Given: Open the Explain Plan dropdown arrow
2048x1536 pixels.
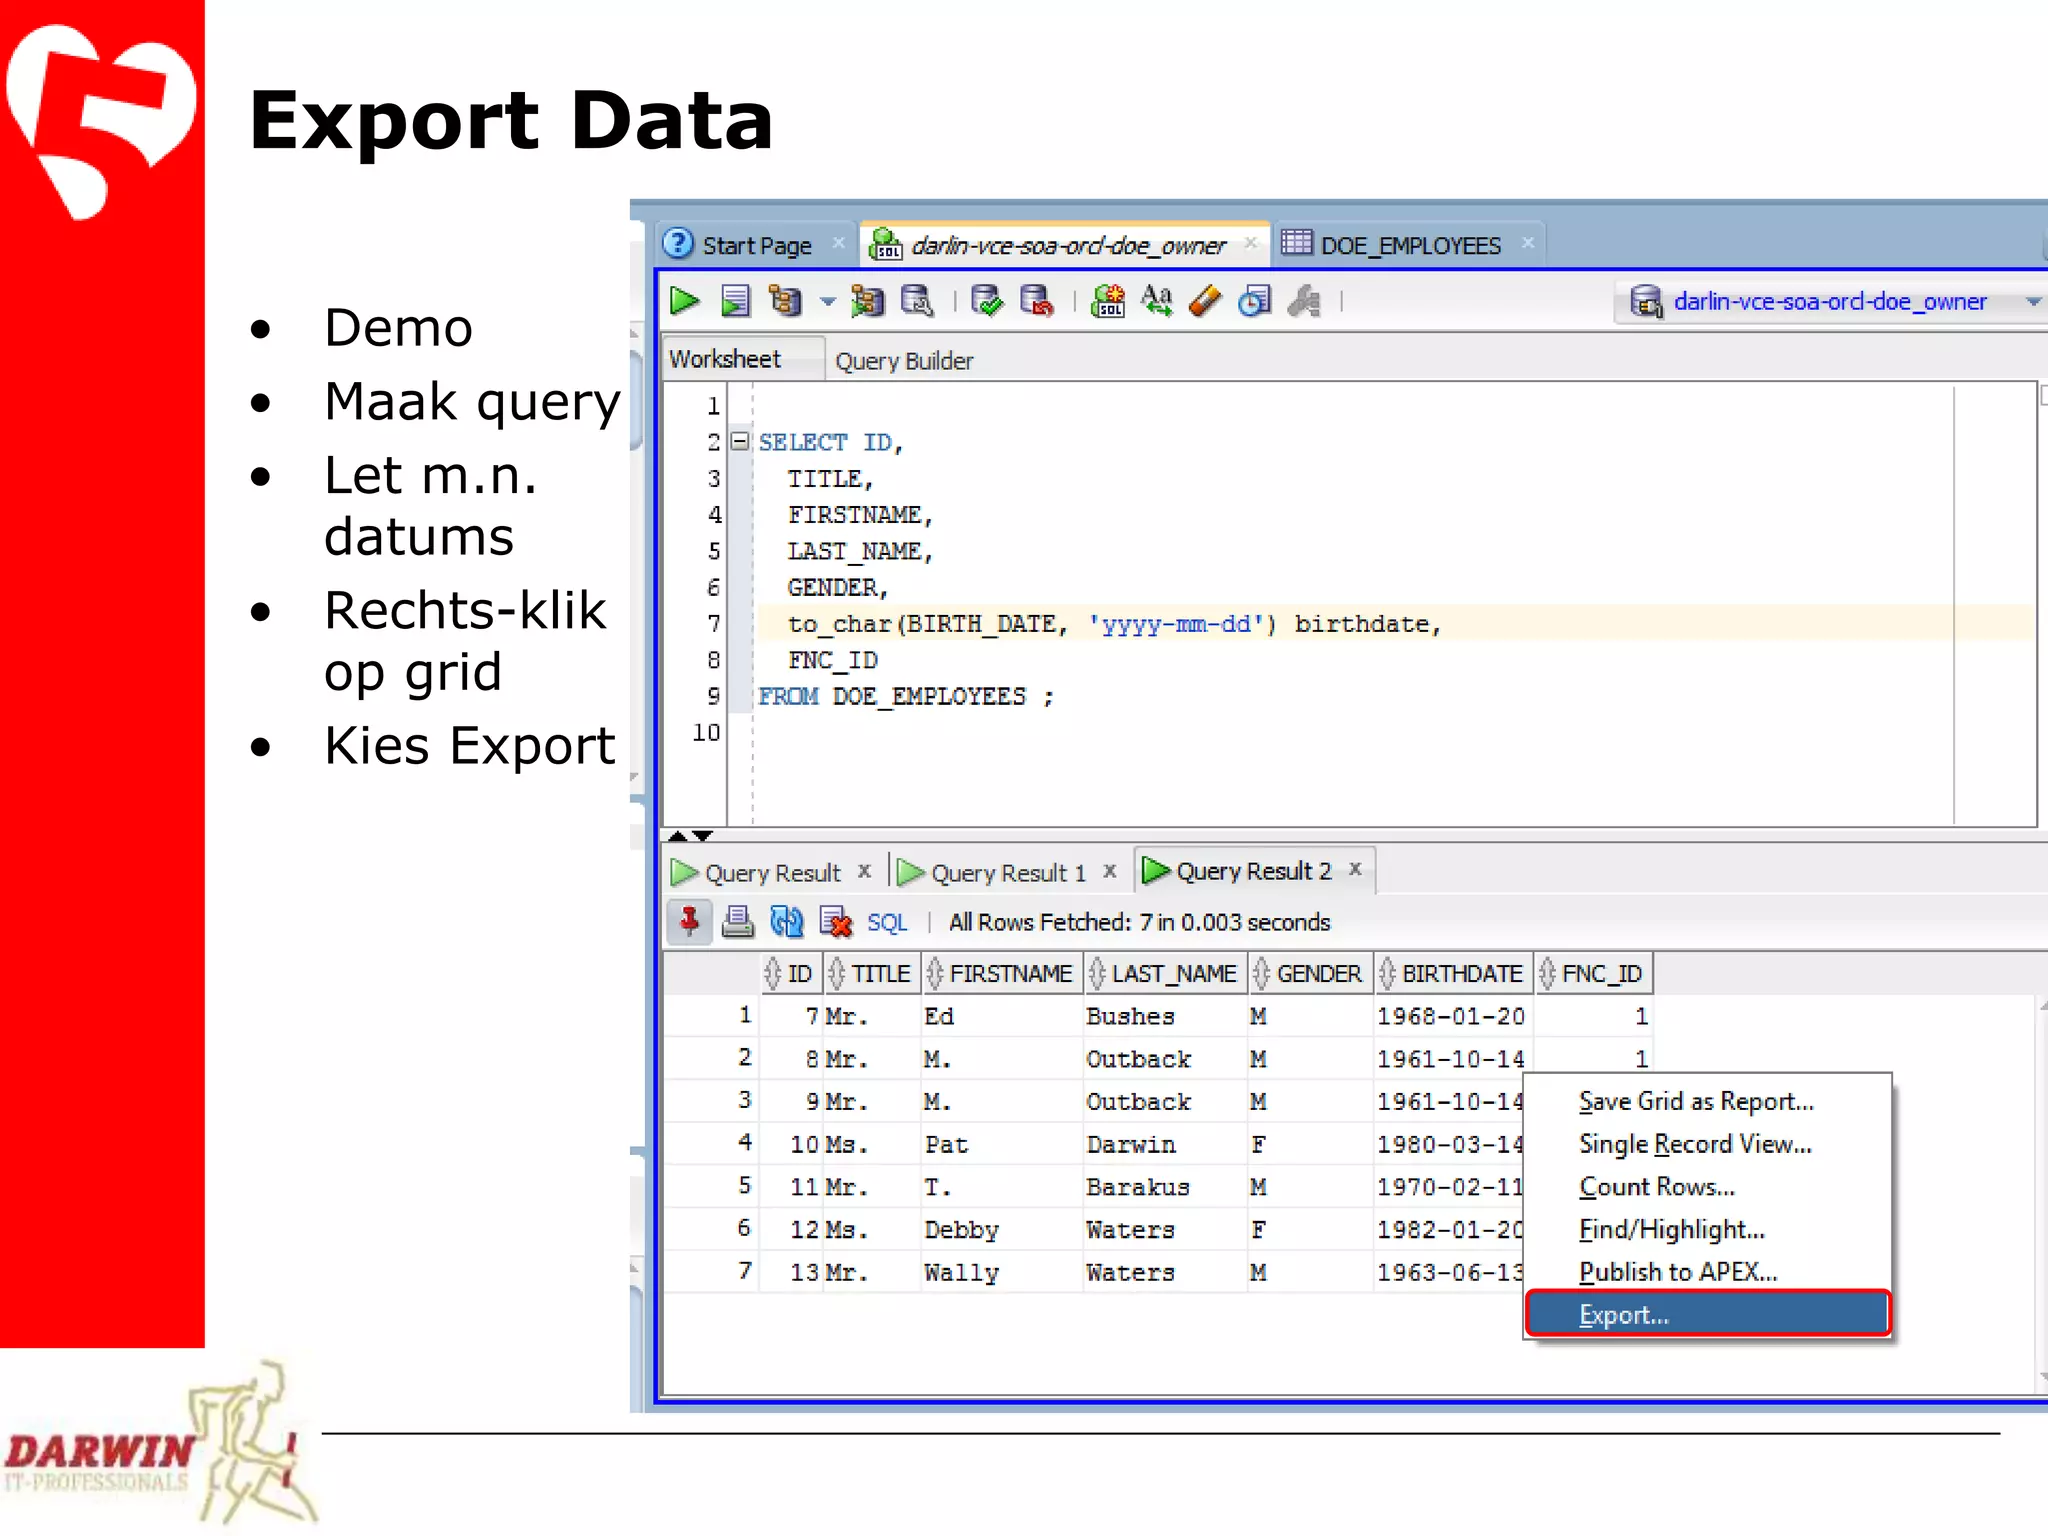Looking at the screenshot, I should coord(827,301).
